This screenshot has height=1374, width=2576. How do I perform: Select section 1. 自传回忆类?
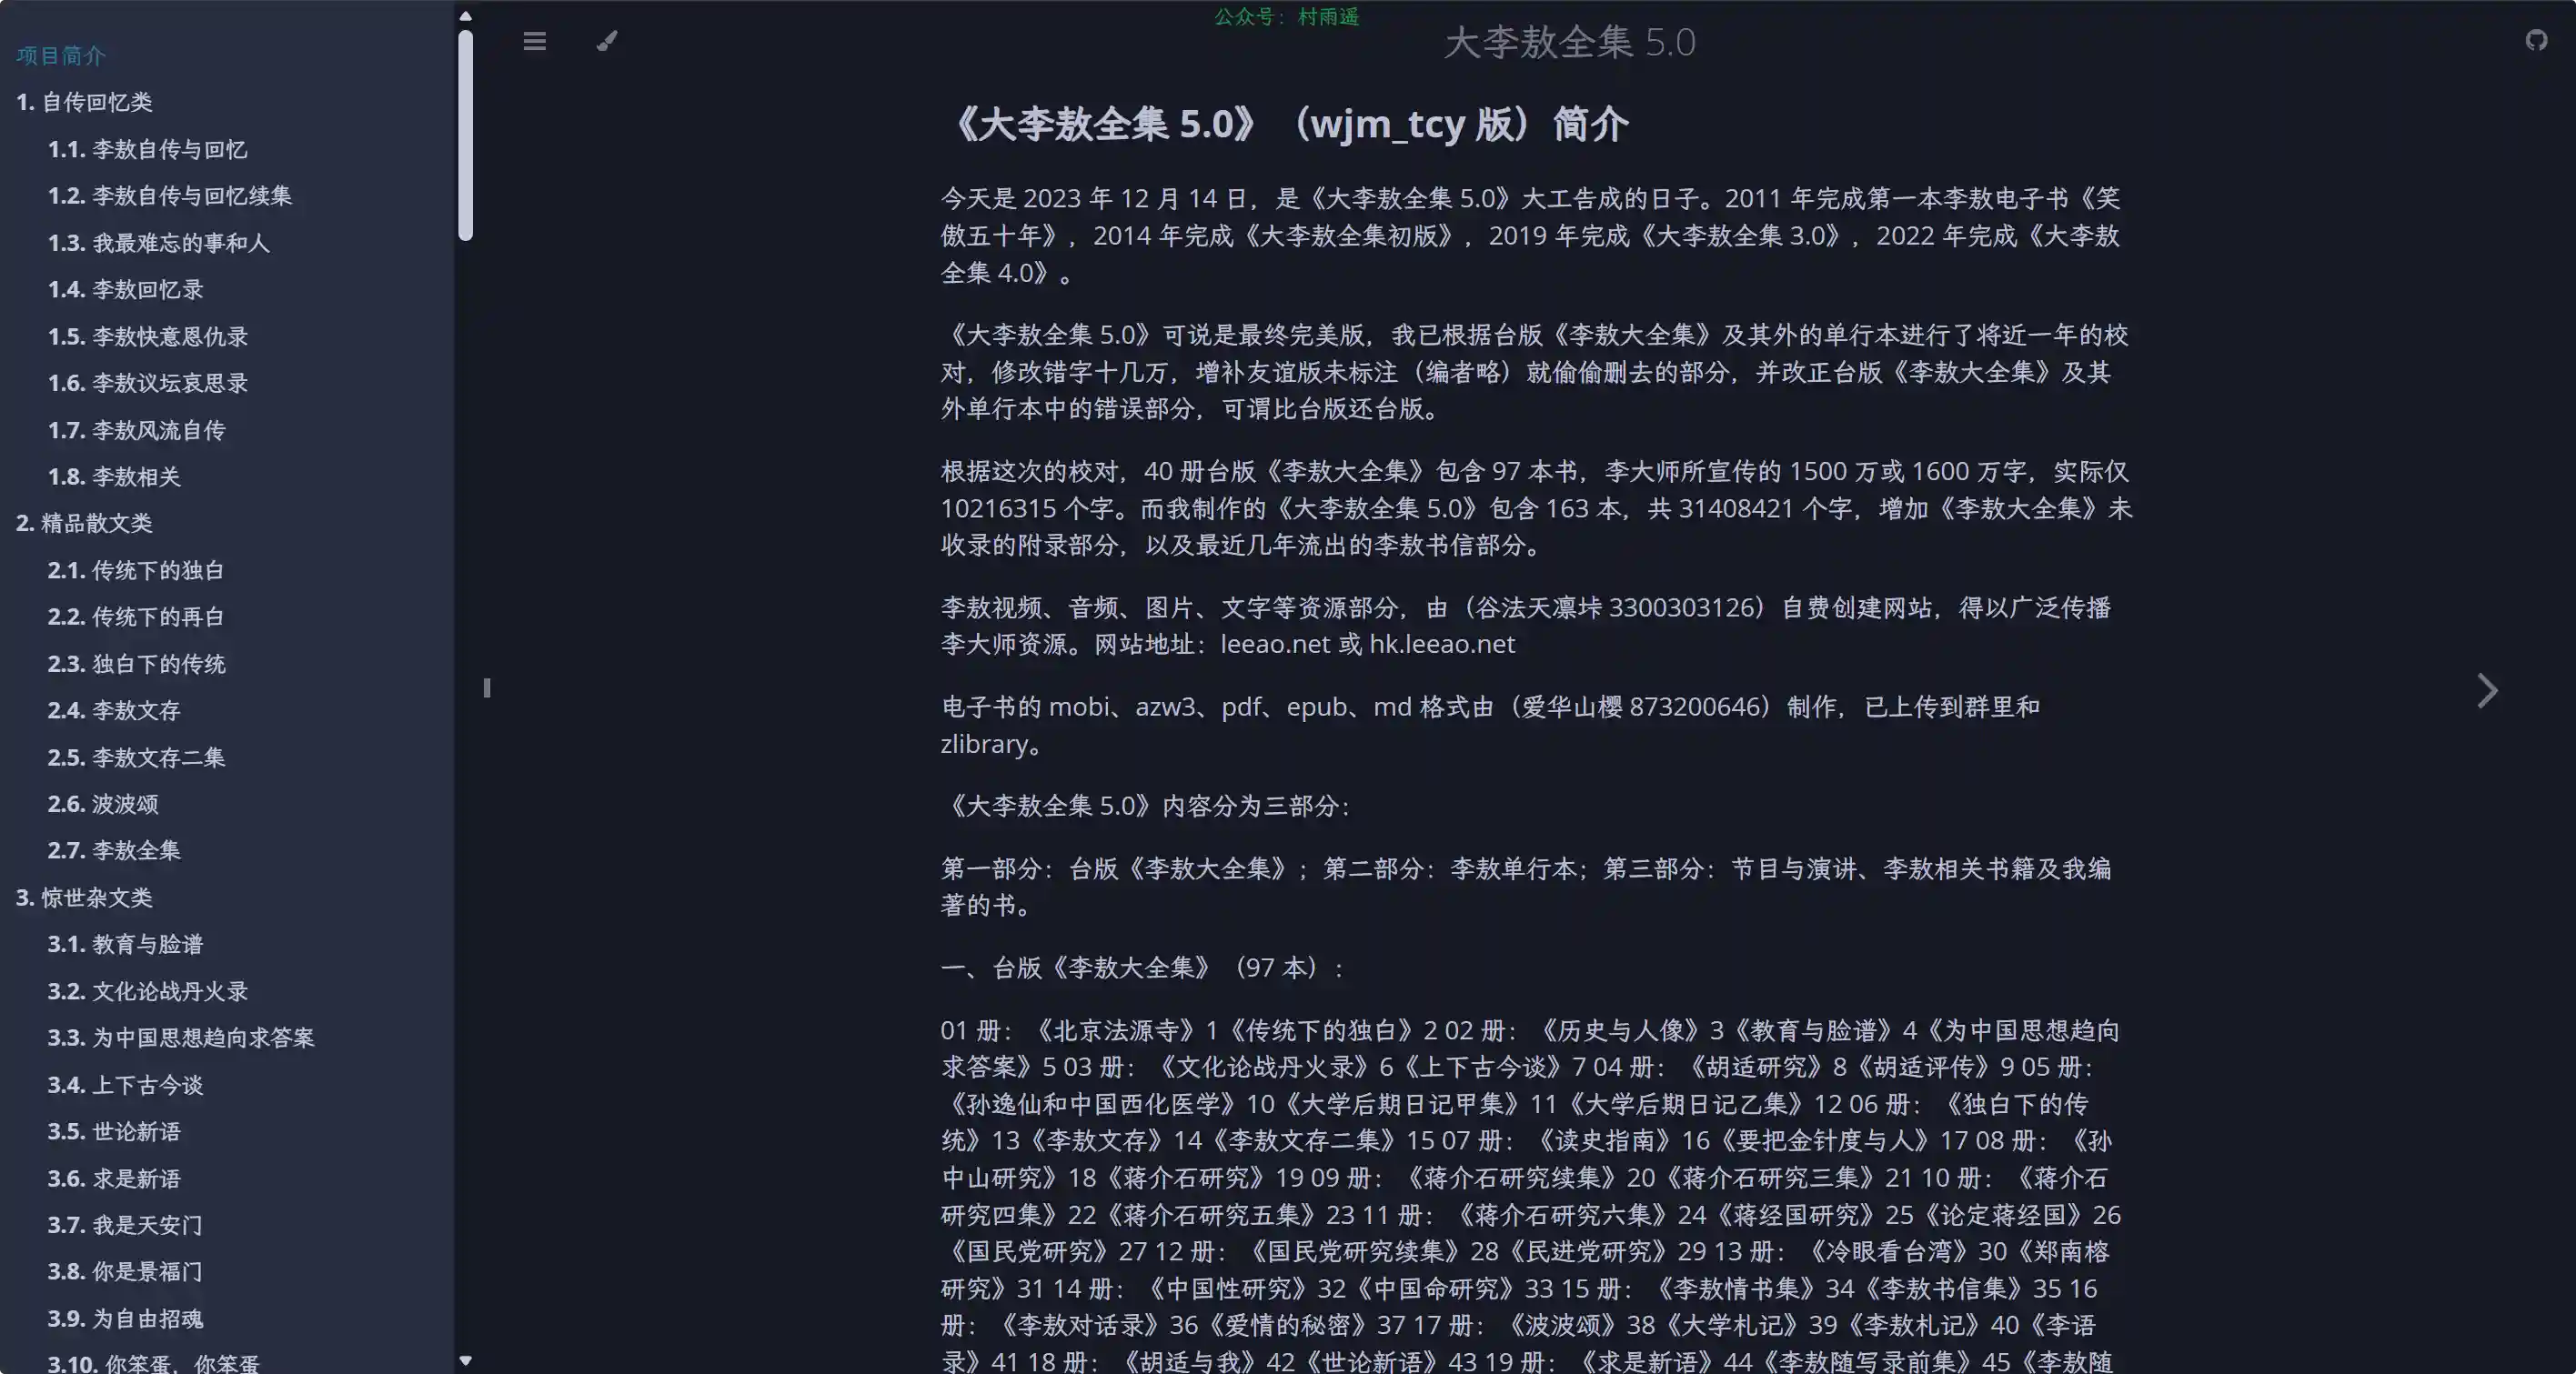click(x=85, y=102)
